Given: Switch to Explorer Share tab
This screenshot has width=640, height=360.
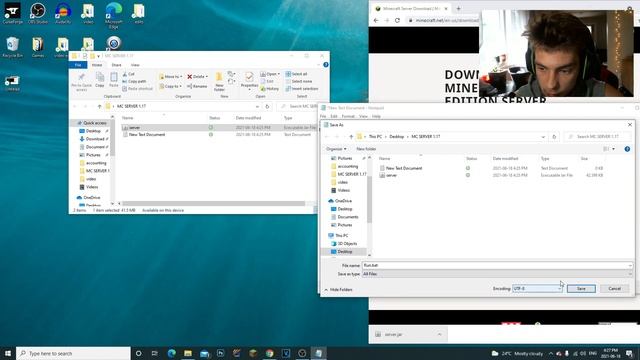Looking at the screenshot, I should pos(116,65).
